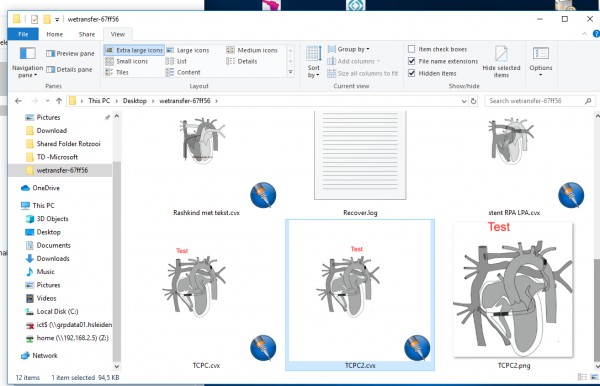Switch to details view via status bar icon
The height and width of the screenshot is (386, 600).
(582, 377)
